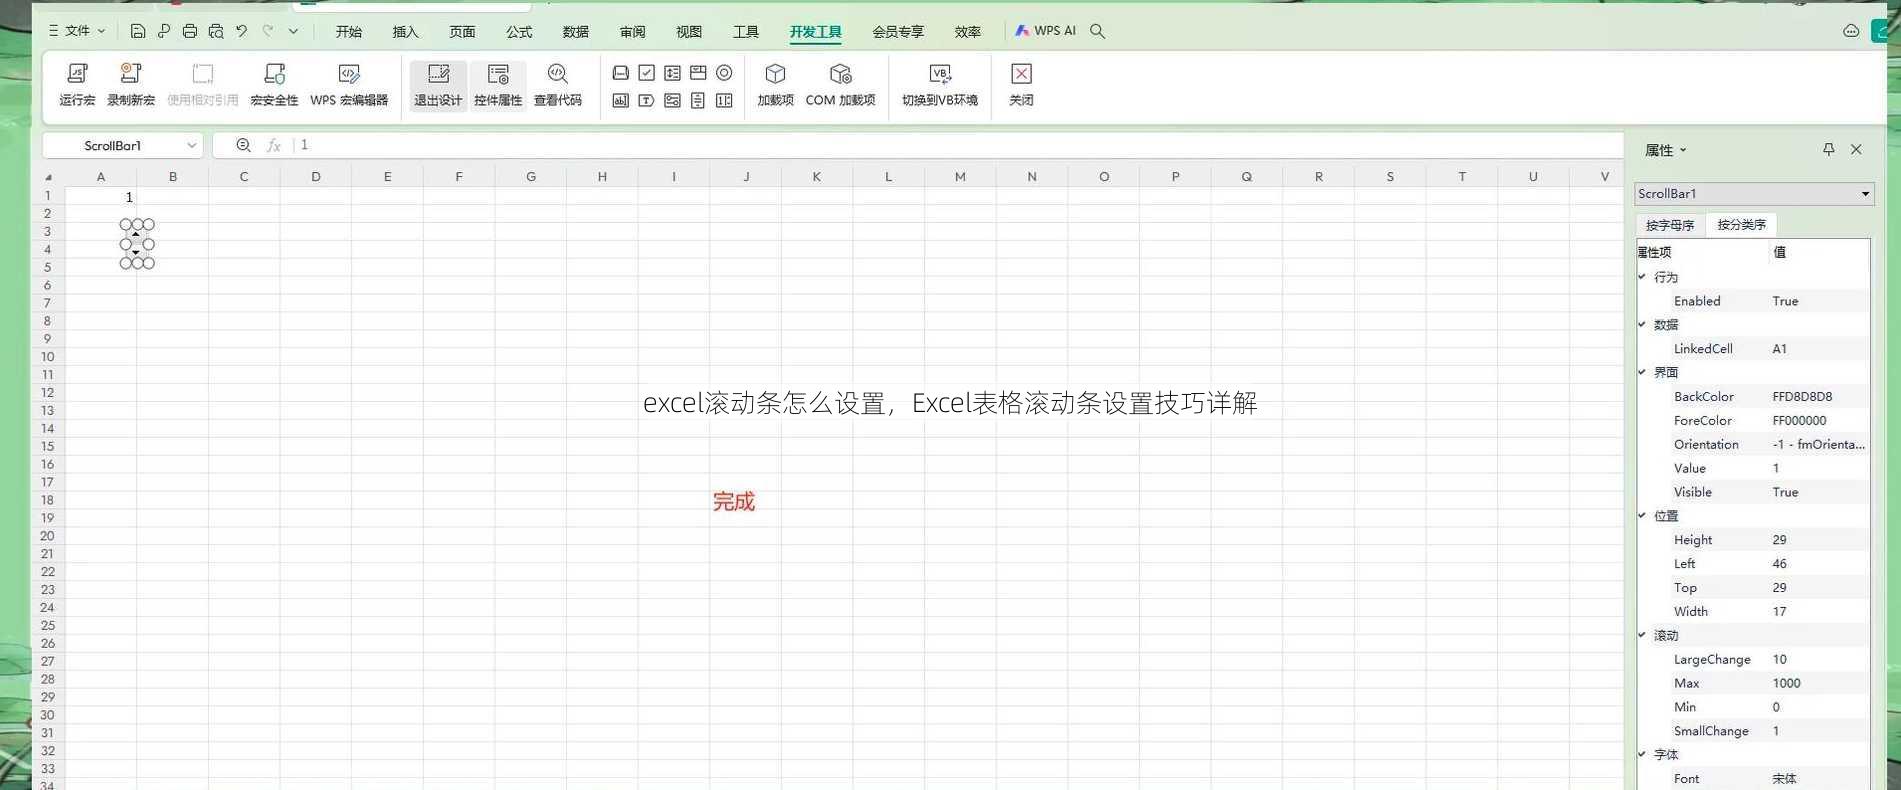The image size is (1901, 790).
Task: Click the Print Preview icon
Action: 216,31
